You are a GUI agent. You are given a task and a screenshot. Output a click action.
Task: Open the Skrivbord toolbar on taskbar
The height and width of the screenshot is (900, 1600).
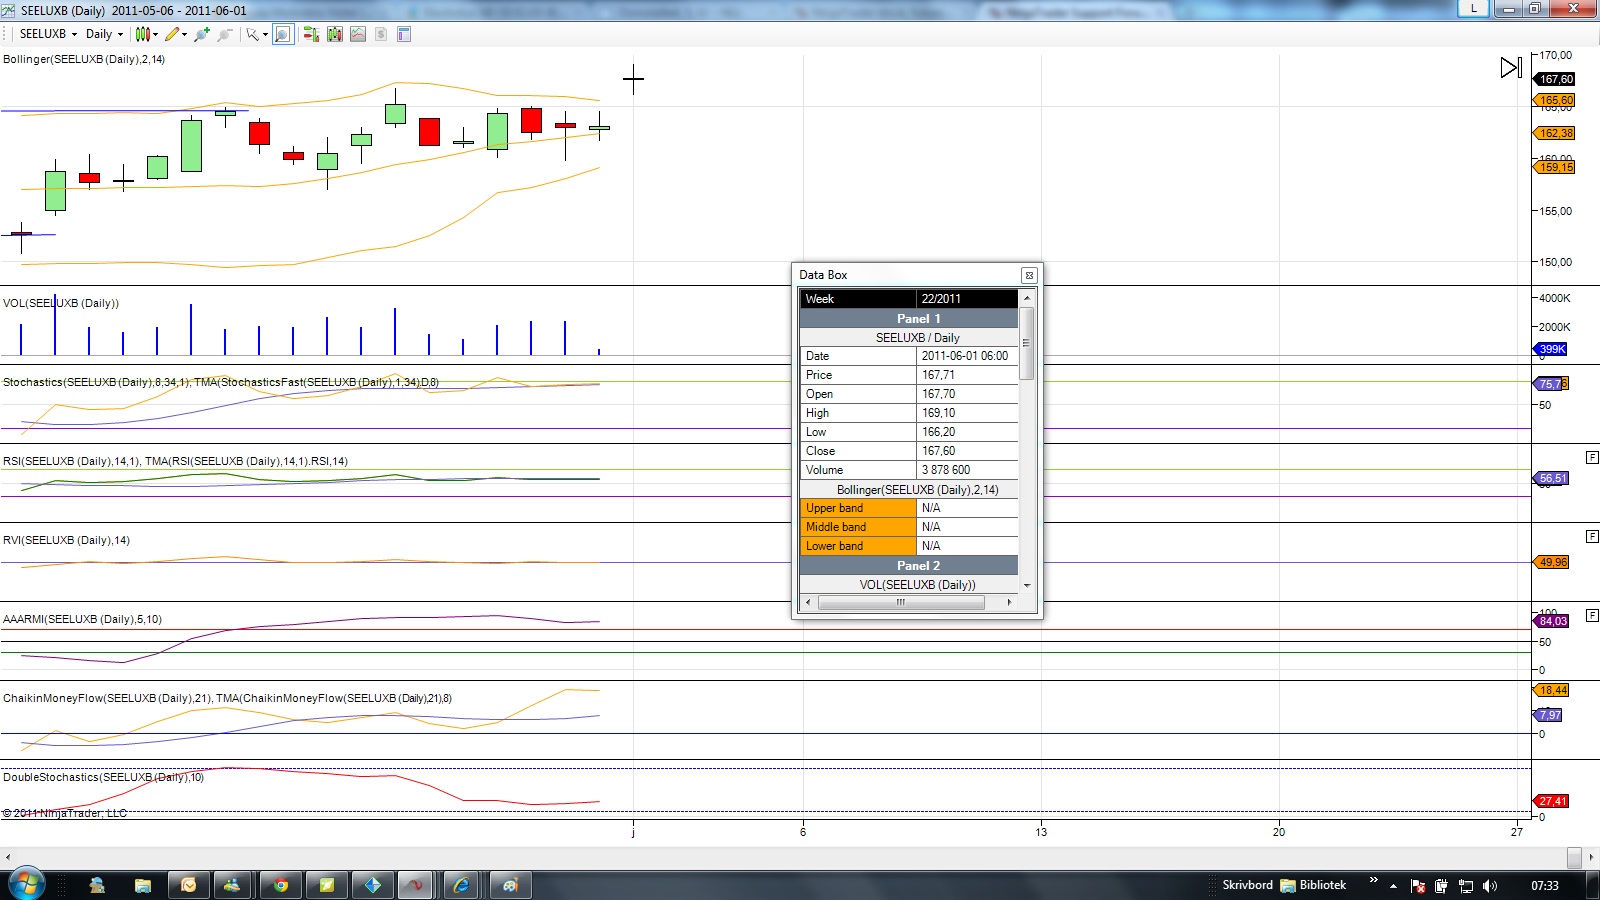[x=1247, y=885]
